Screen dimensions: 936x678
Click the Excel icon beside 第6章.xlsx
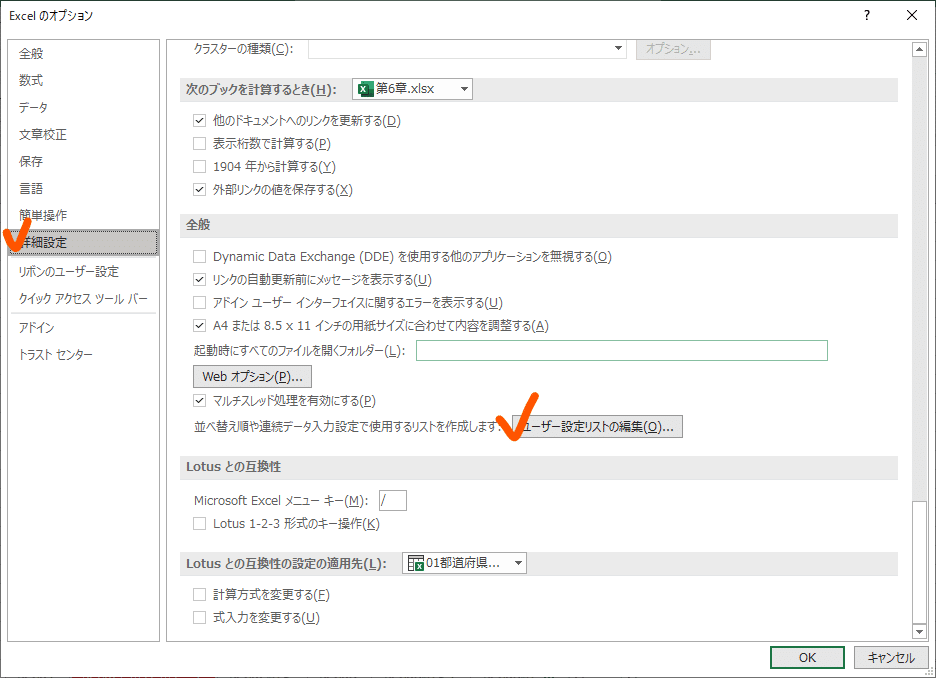[x=365, y=89]
